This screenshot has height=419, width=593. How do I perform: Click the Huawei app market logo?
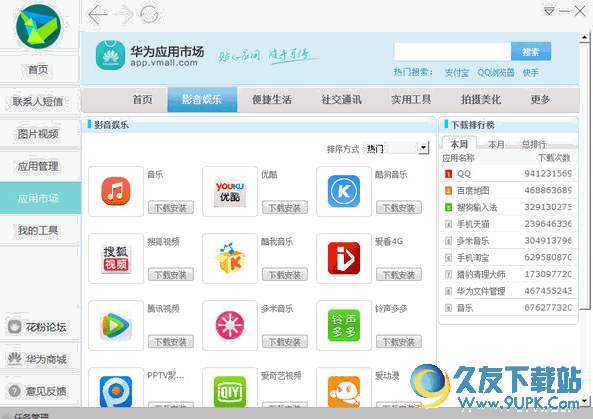point(110,55)
